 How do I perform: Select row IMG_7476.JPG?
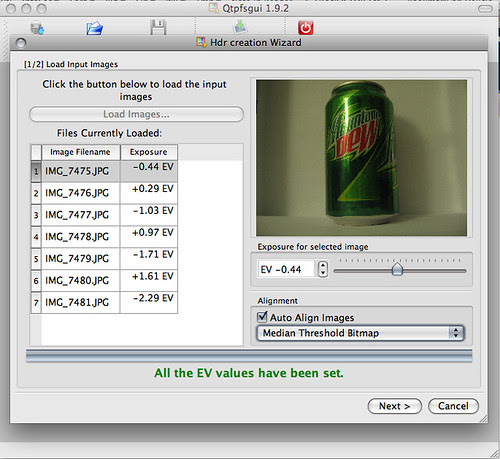[80, 193]
